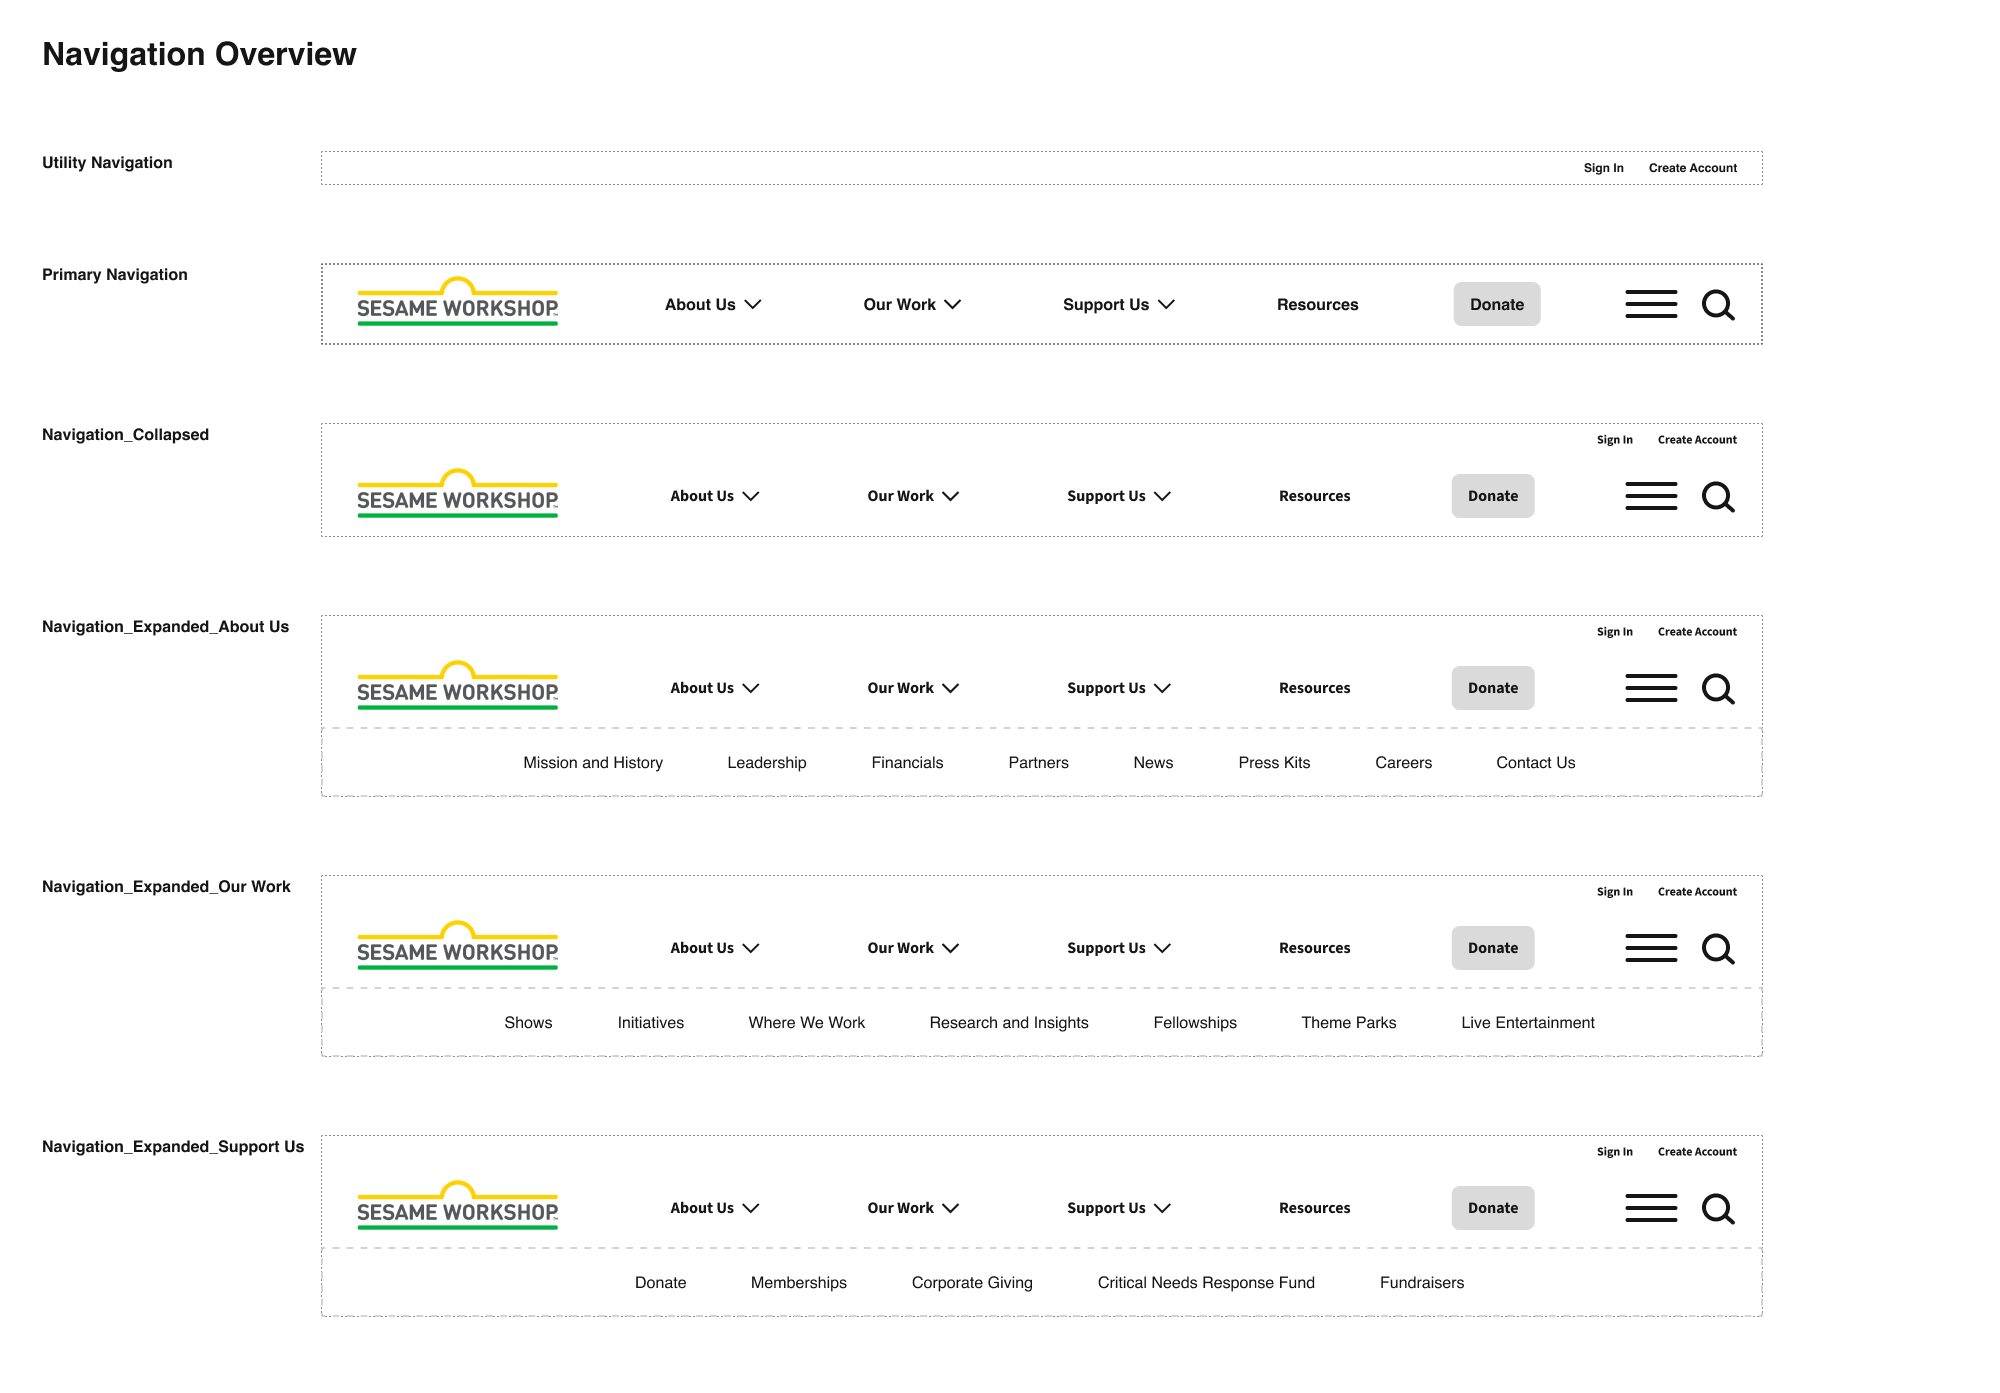2000x1393 pixels.
Task: Open Leadership submenu link
Action: tap(767, 762)
